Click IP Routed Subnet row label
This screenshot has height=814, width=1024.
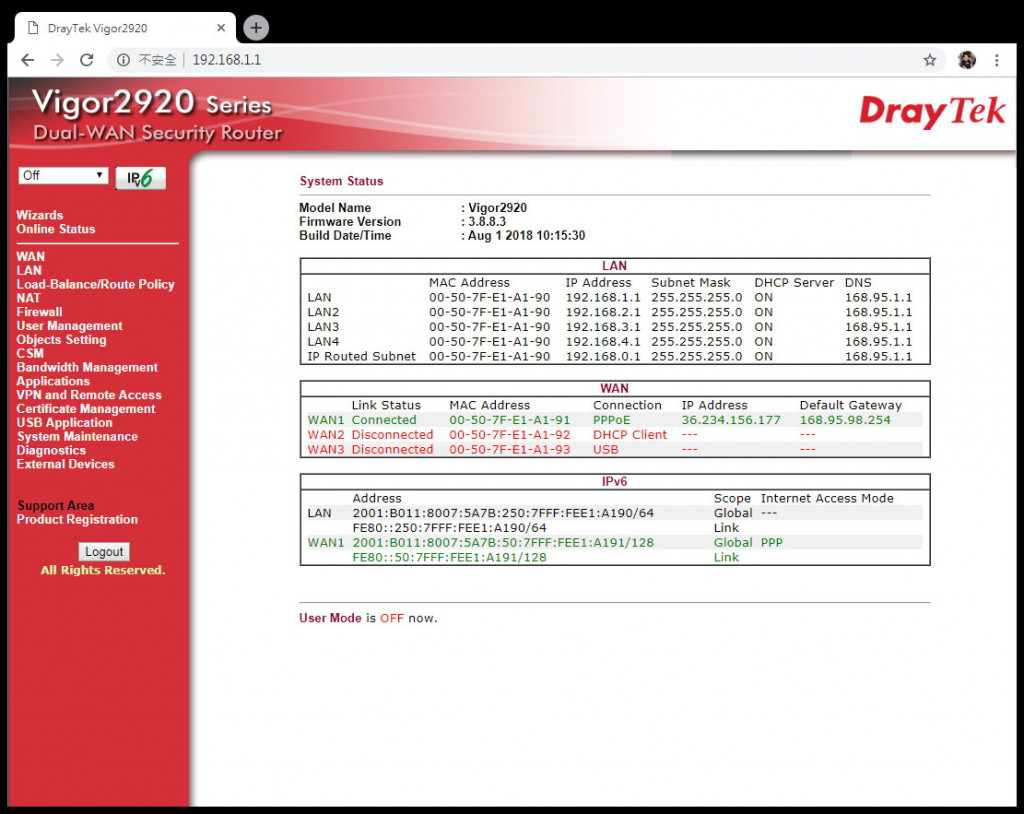[361, 357]
